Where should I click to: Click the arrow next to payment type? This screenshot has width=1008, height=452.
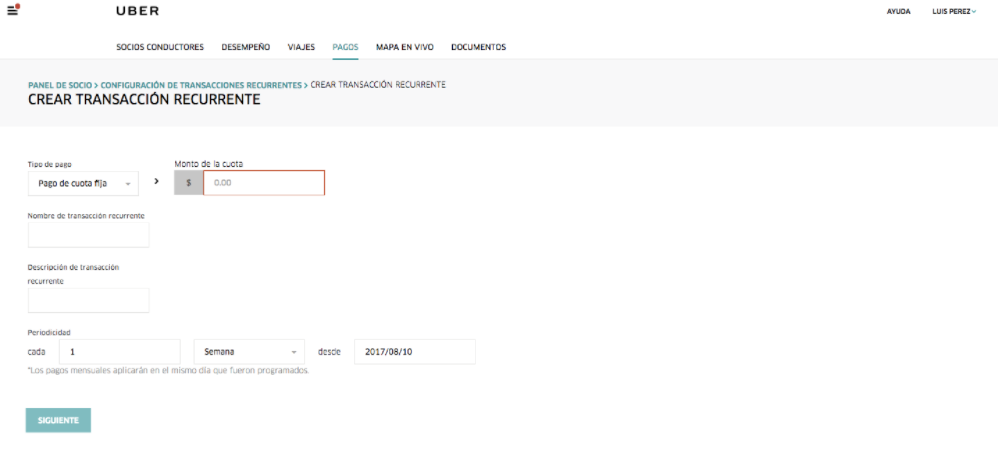point(156,182)
